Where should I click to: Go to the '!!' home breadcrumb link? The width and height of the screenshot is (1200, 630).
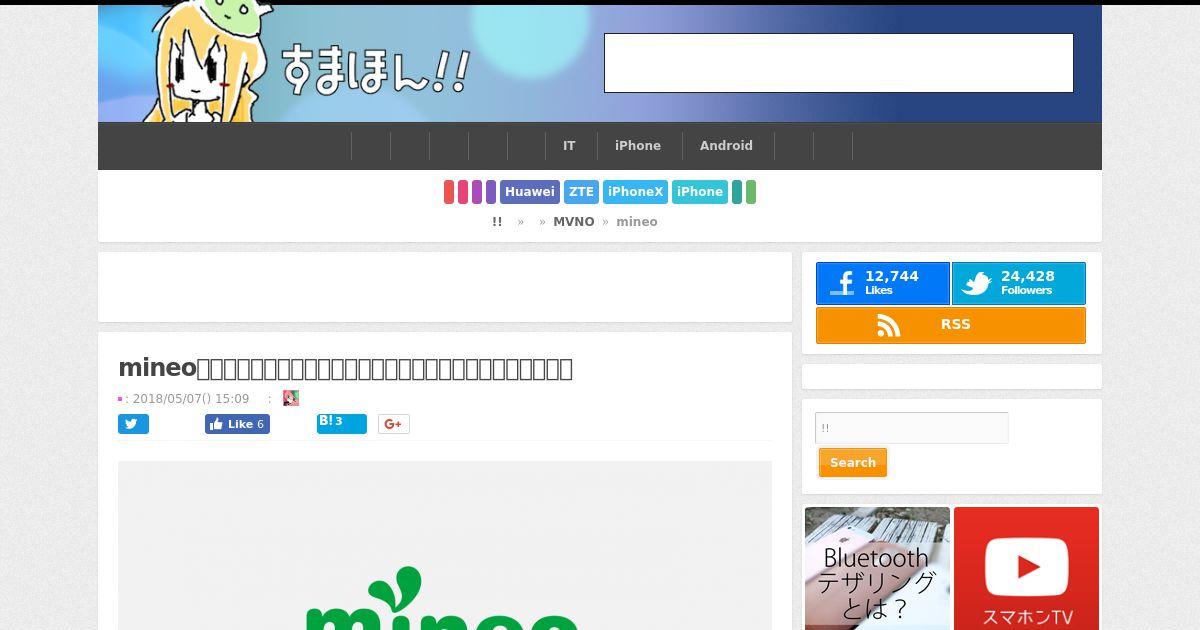(497, 222)
